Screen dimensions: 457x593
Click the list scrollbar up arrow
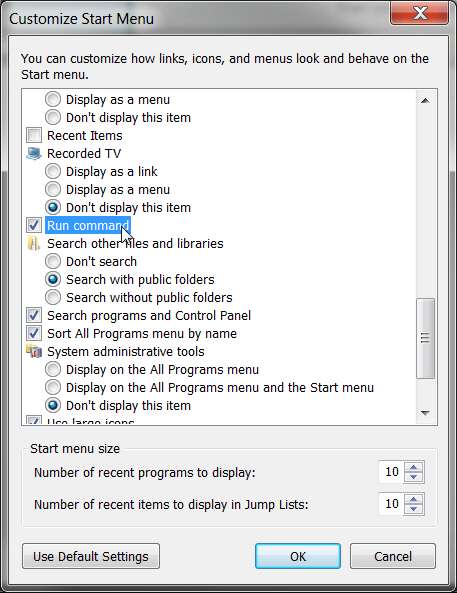coord(425,101)
